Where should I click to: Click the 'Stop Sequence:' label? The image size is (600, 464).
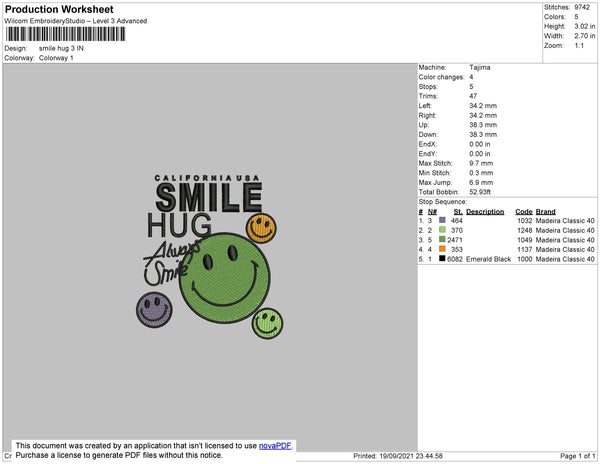tap(443, 202)
